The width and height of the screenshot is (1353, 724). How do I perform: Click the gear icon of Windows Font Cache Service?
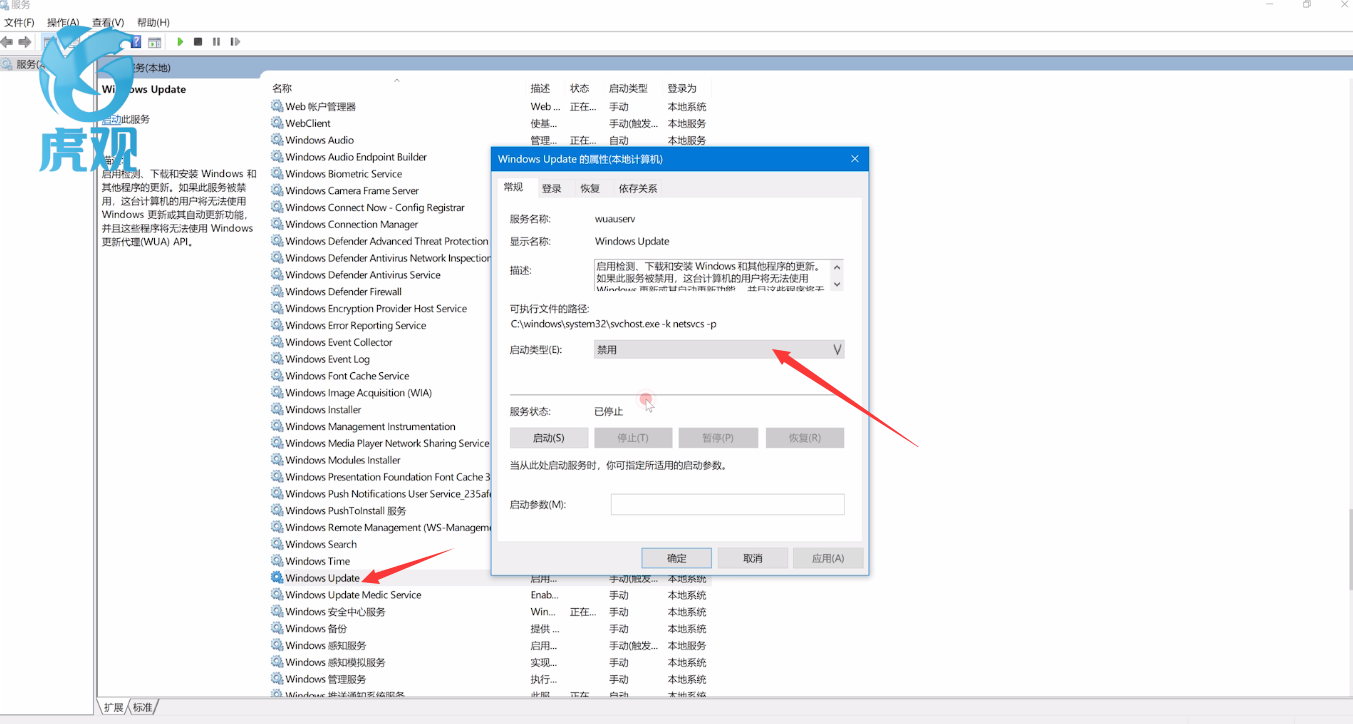[x=277, y=376]
